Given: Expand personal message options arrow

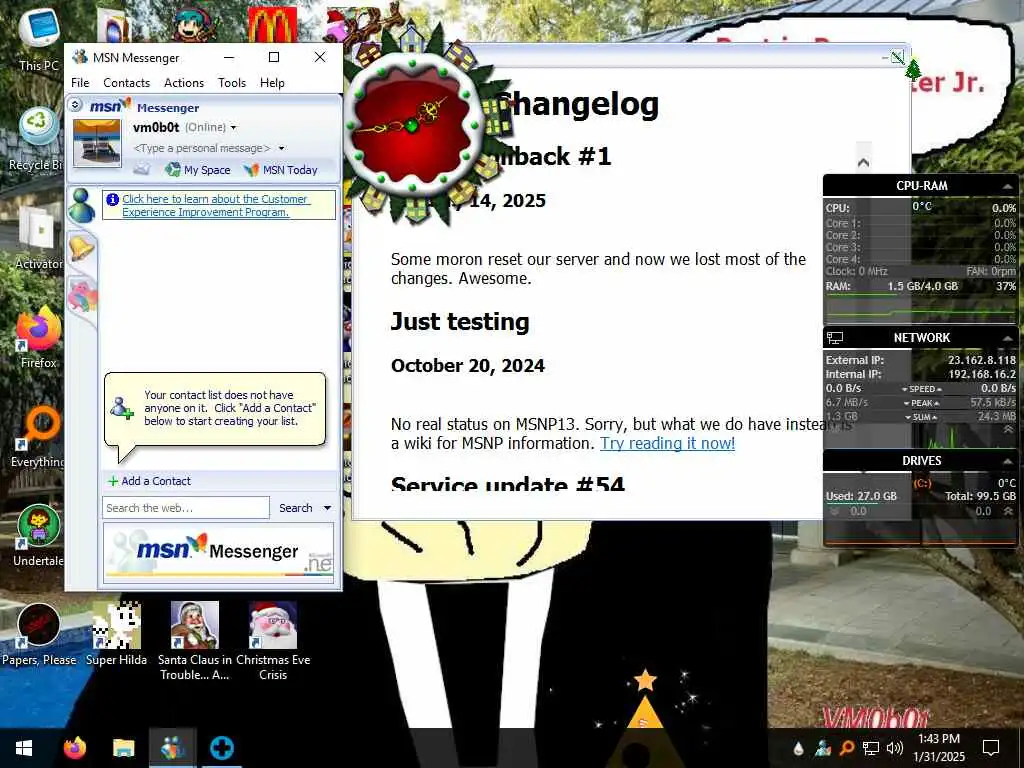Looking at the screenshot, I should 281,148.
